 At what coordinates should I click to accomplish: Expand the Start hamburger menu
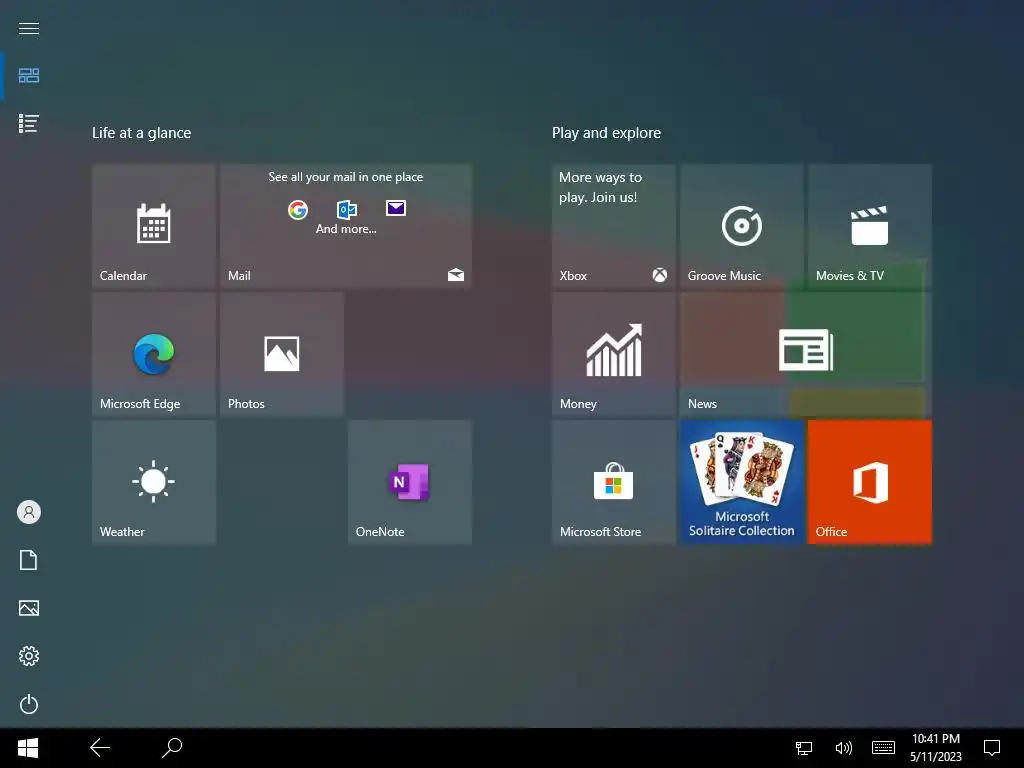tap(29, 28)
